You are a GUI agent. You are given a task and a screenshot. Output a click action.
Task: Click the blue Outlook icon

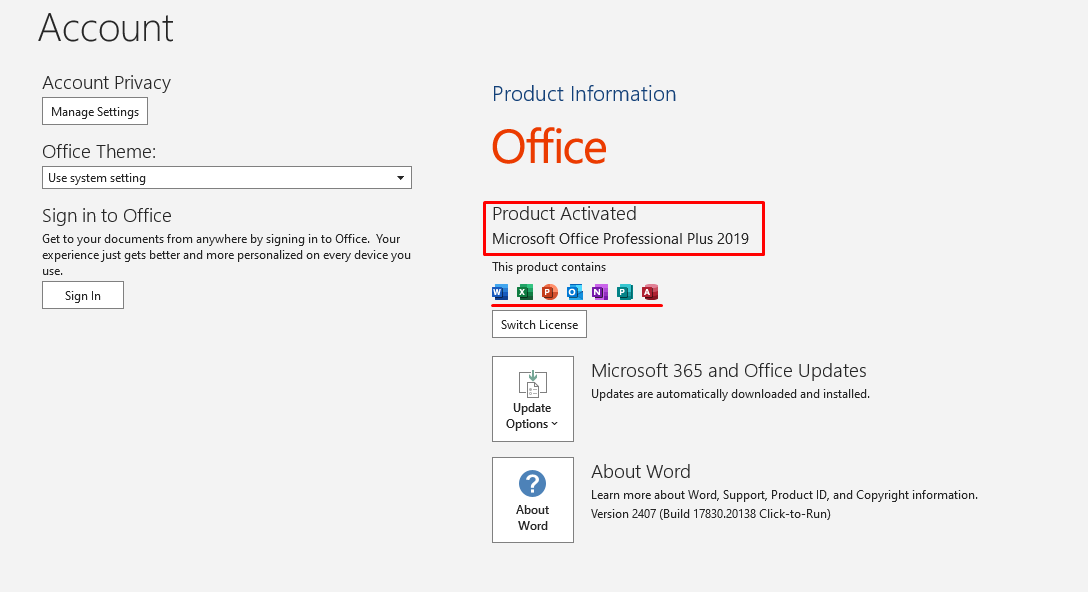[x=575, y=292]
